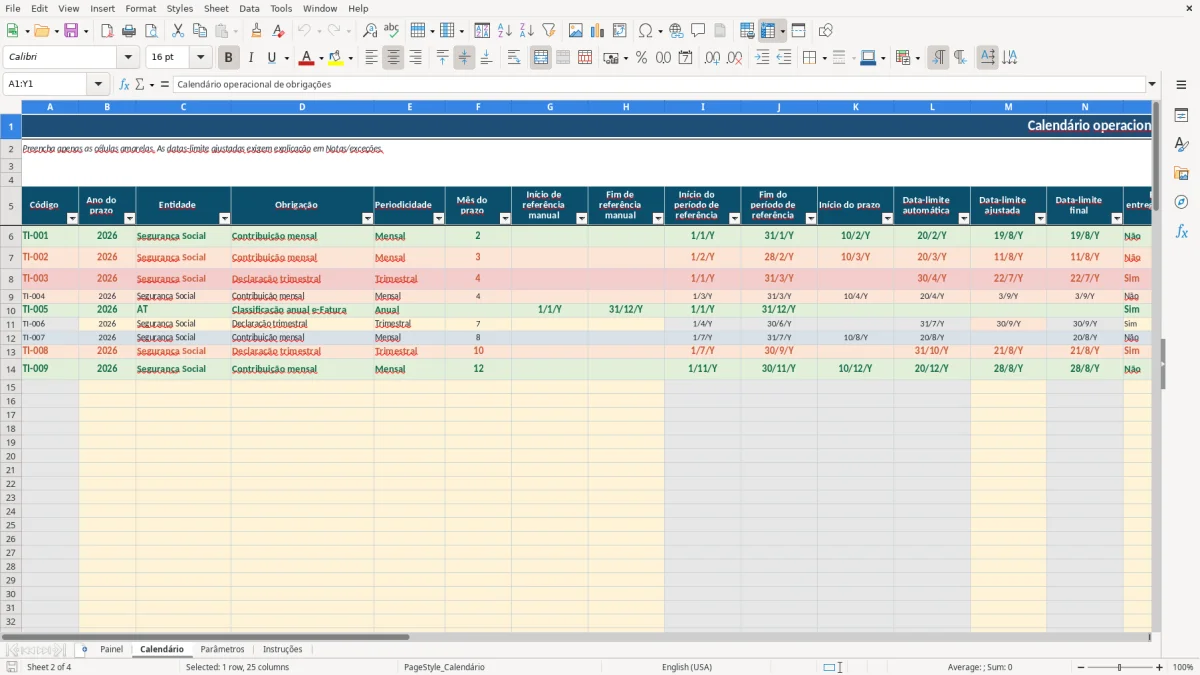Click the formula input line

pos(659,84)
